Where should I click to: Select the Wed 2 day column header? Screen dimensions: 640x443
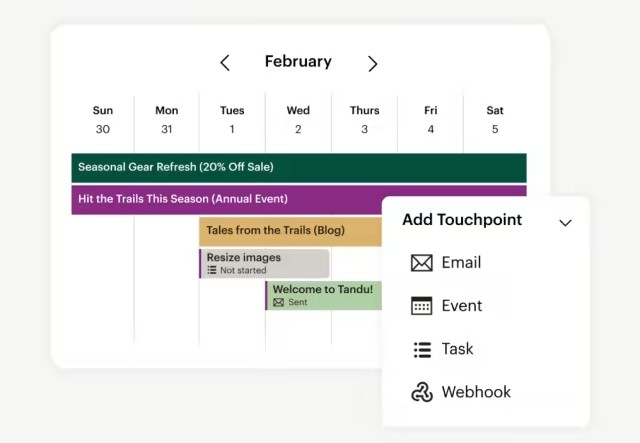tap(298, 119)
